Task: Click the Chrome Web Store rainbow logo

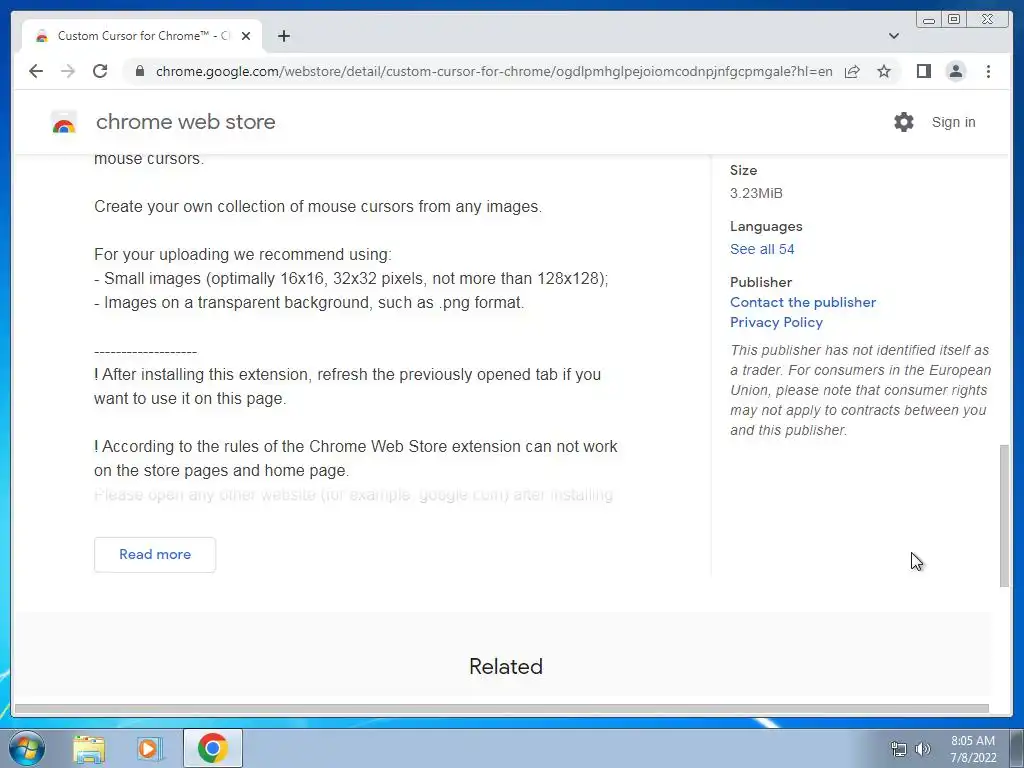Action: click(64, 122)
